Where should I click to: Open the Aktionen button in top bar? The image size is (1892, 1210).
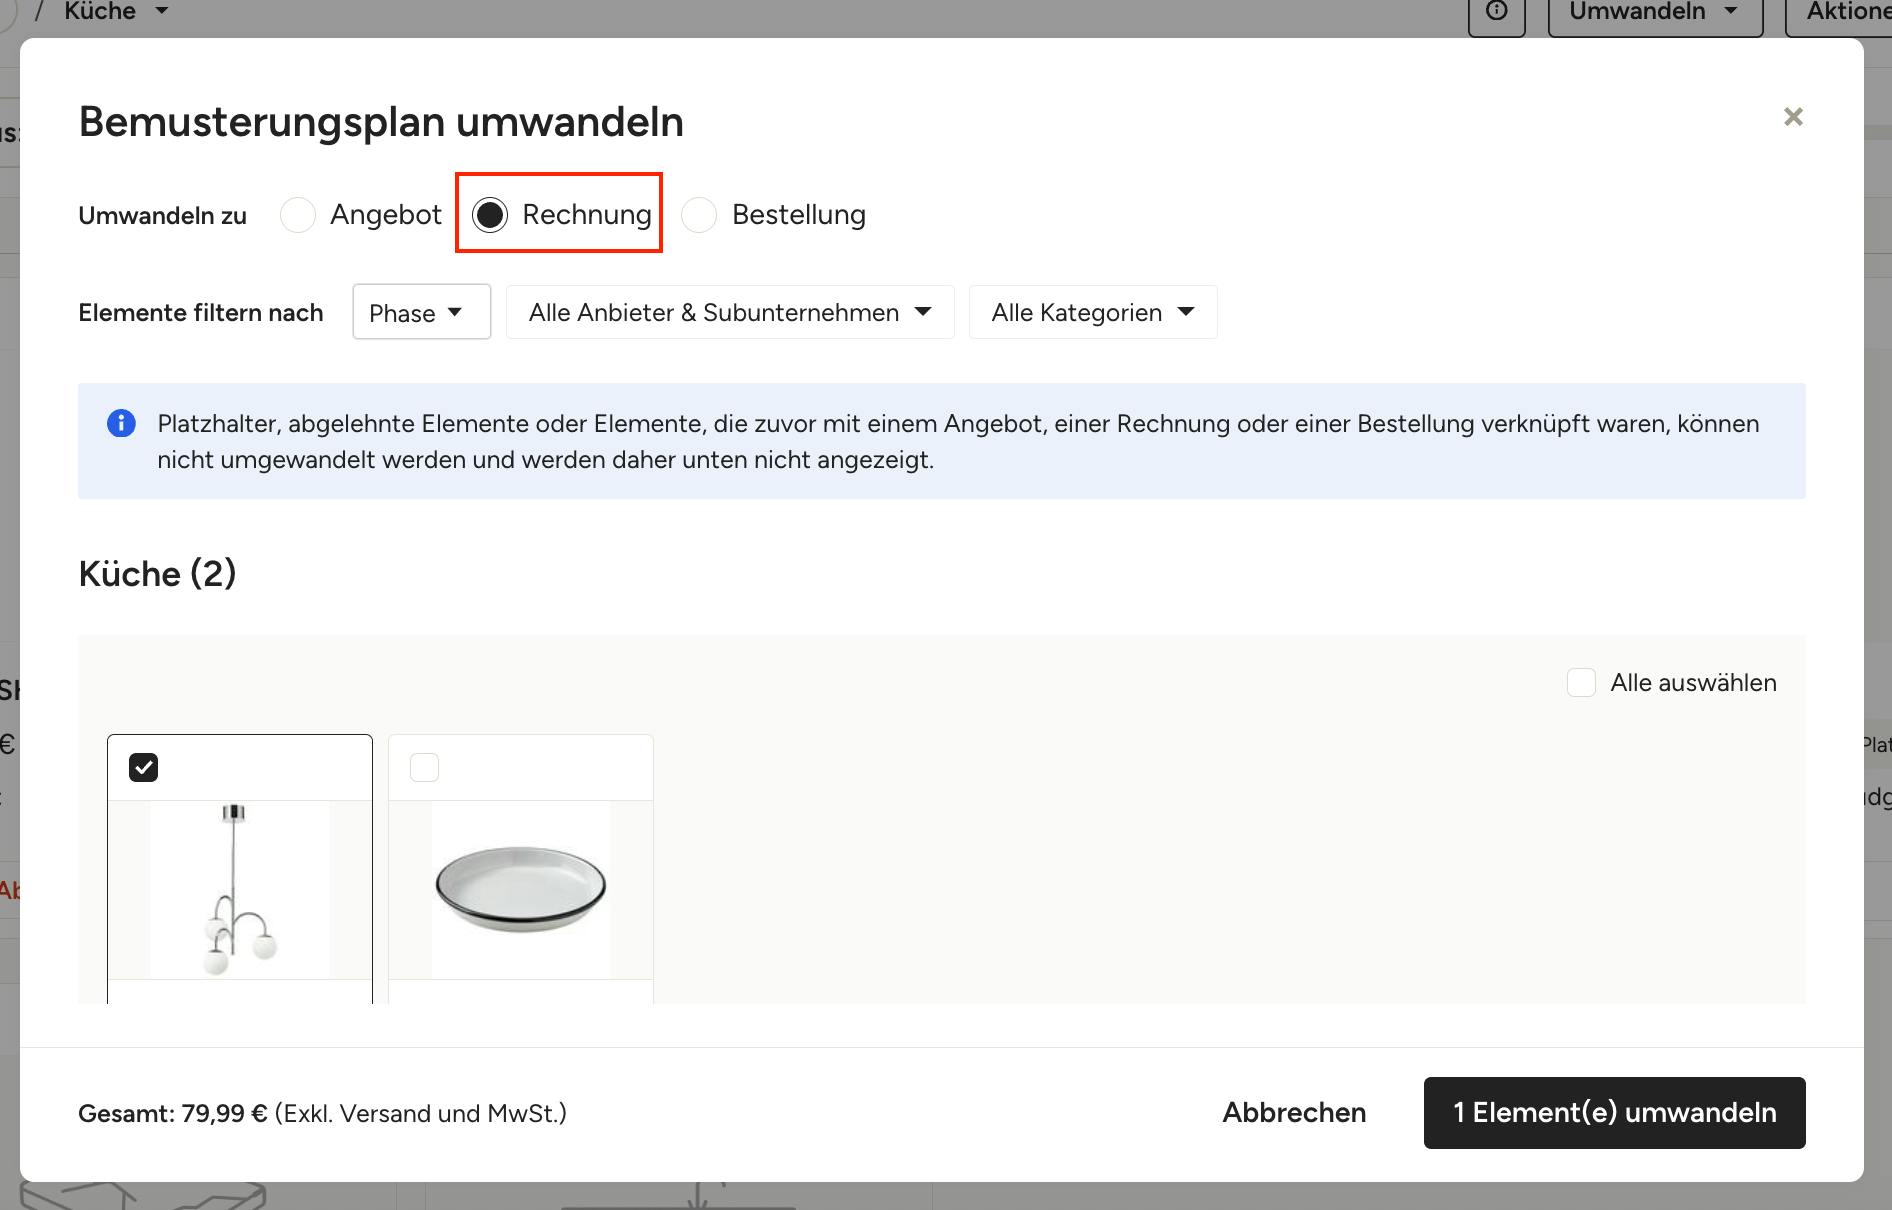[1838, 13]
